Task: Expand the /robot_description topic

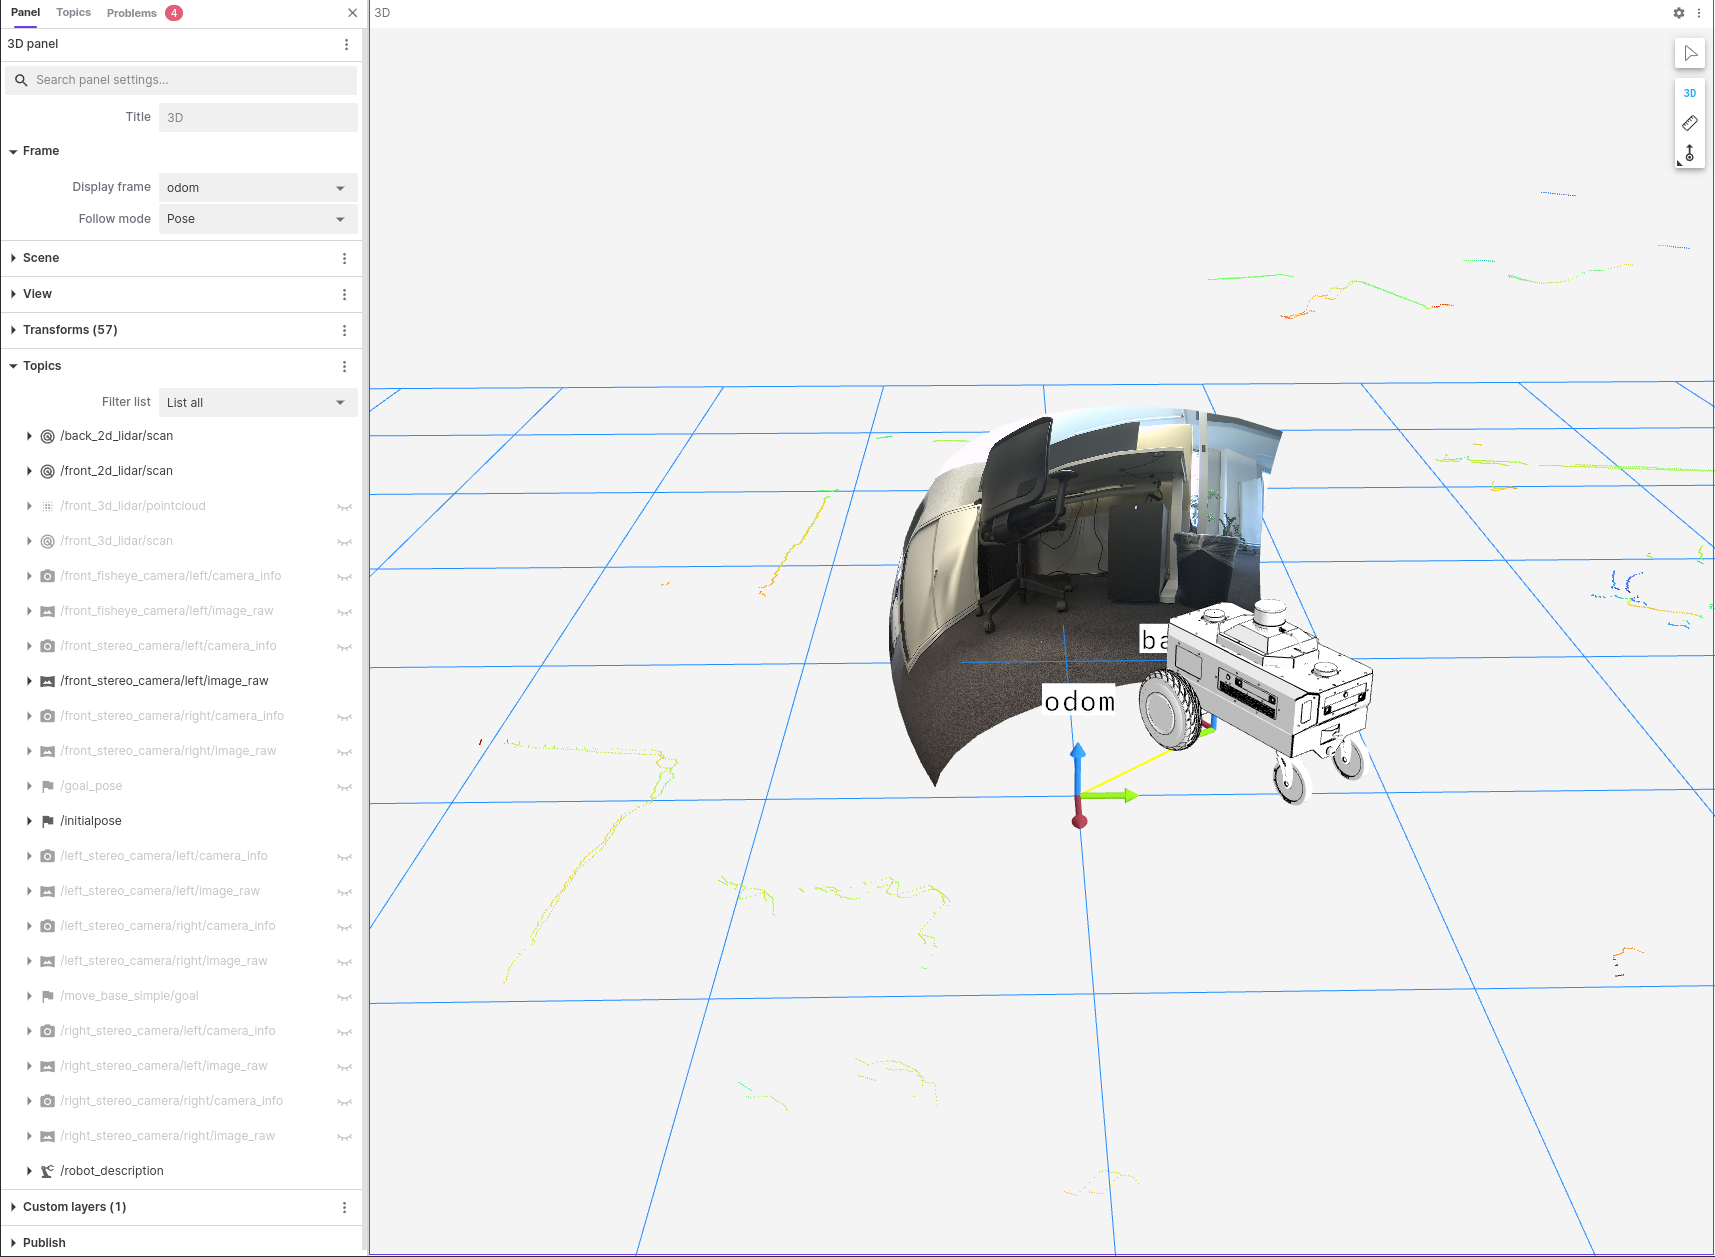Action: pyautogui.click(x=29, y=1171)
